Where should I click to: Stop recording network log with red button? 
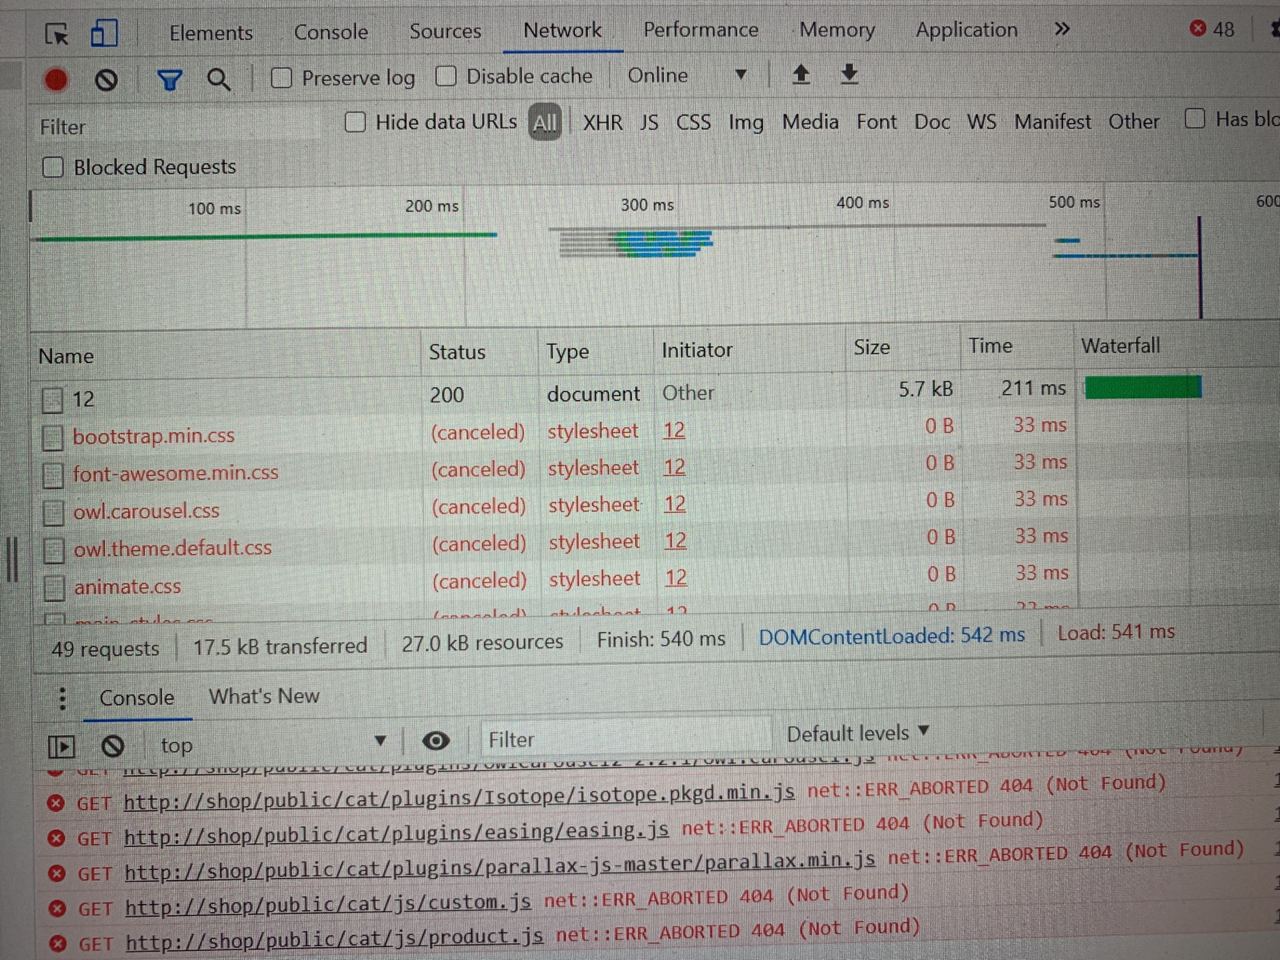coord(56,80)
